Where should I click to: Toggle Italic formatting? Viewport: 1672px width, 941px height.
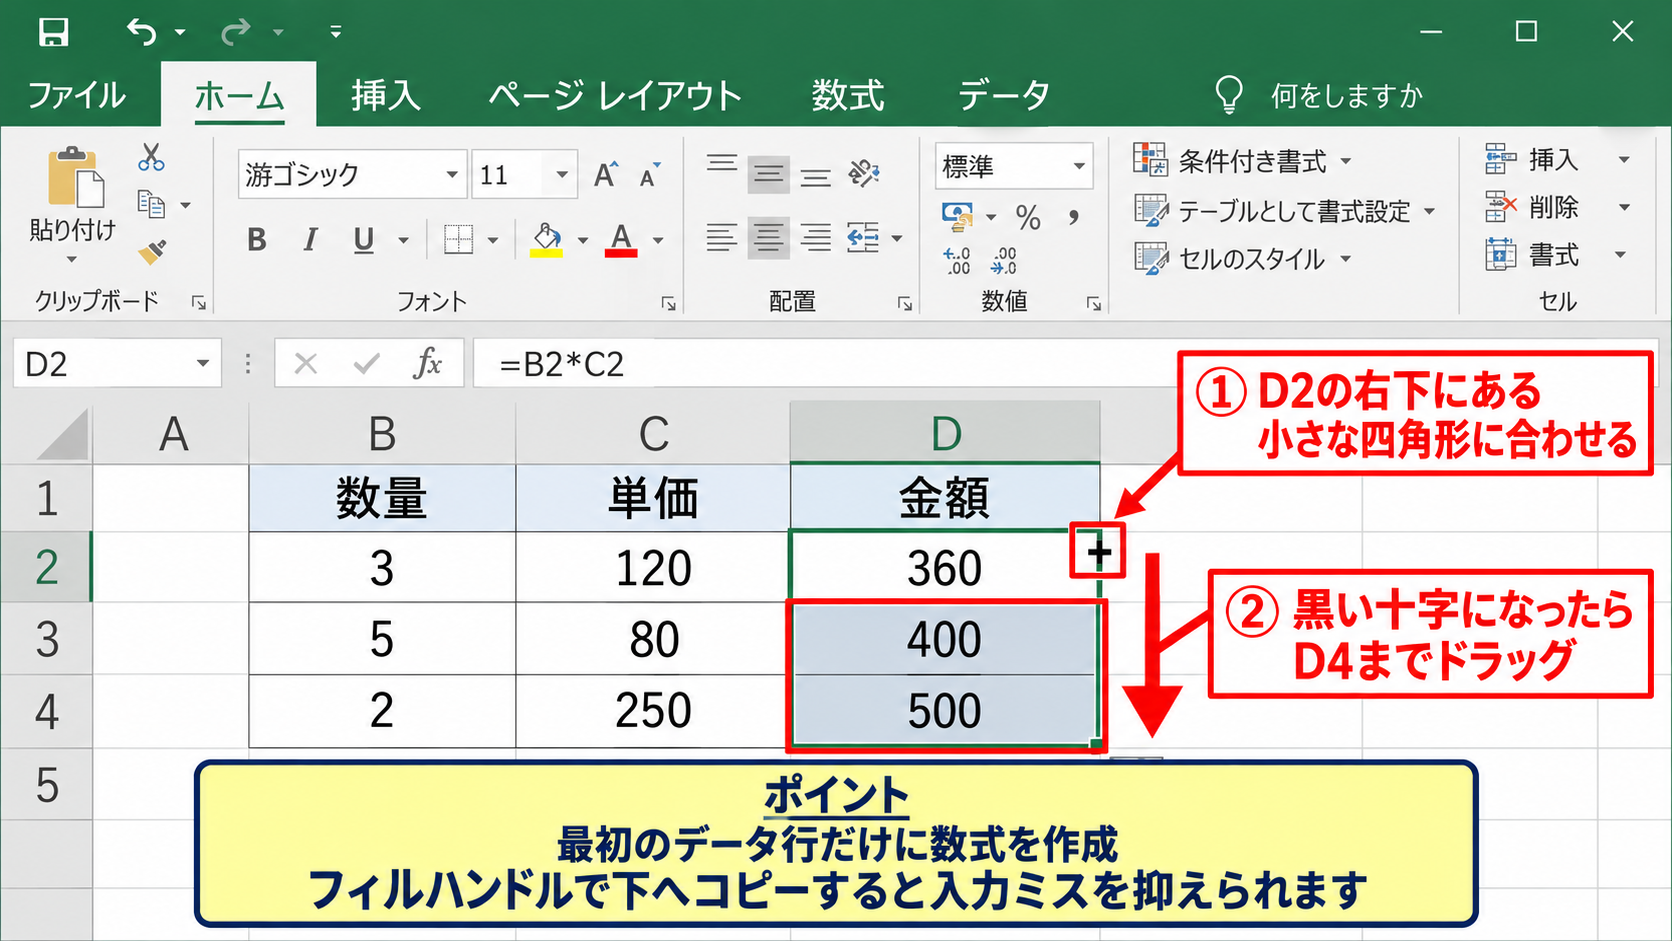coord(310,239)
